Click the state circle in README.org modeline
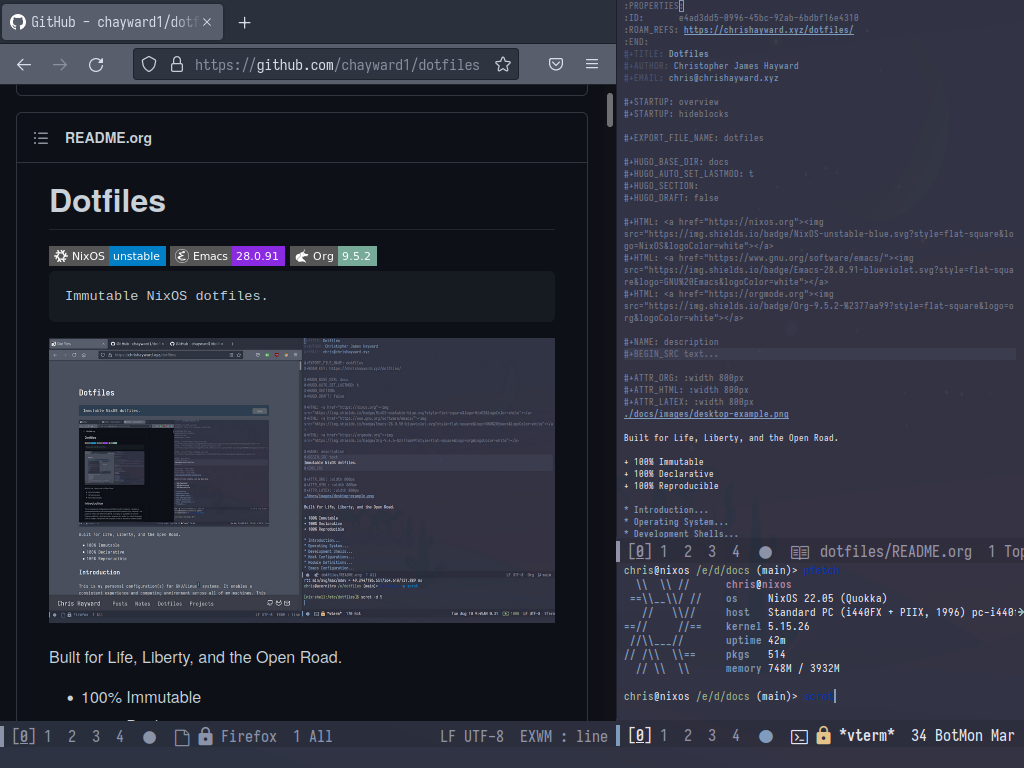 click(x=765, y=552)
